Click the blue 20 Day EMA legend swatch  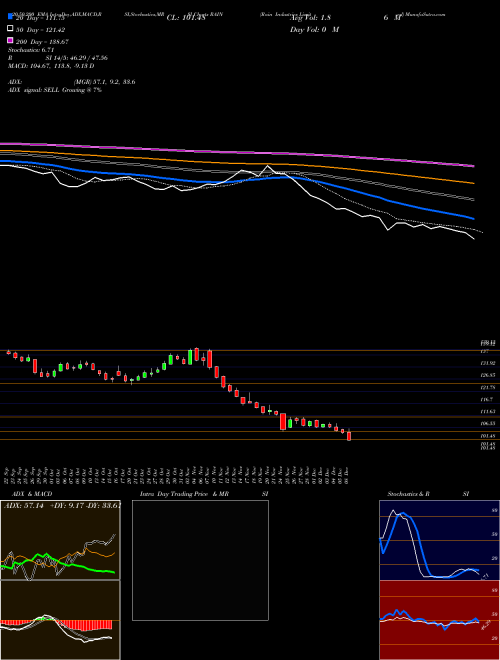point(10,17)
